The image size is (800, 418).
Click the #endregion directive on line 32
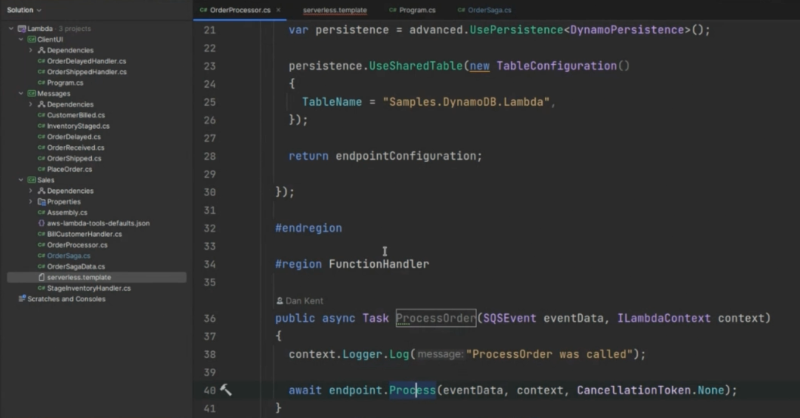click(309, 228)
